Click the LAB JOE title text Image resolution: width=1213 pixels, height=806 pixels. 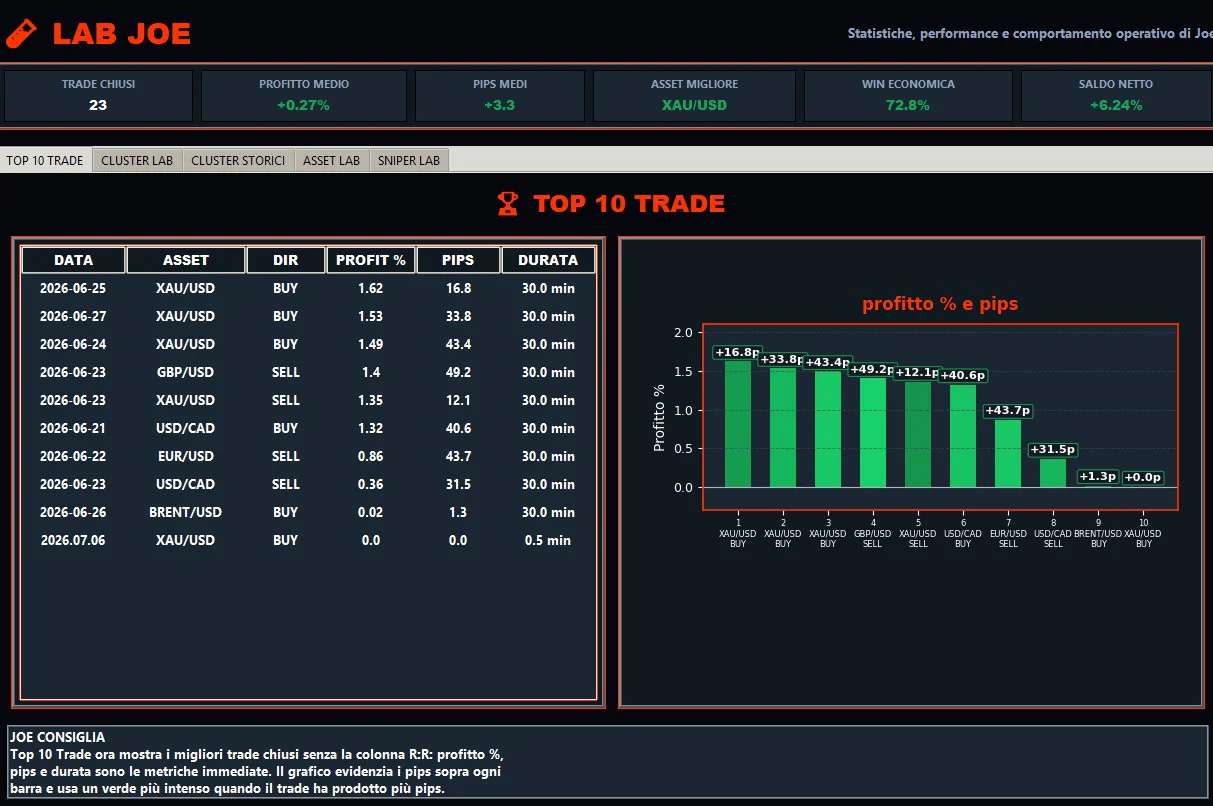click(121, 34)
